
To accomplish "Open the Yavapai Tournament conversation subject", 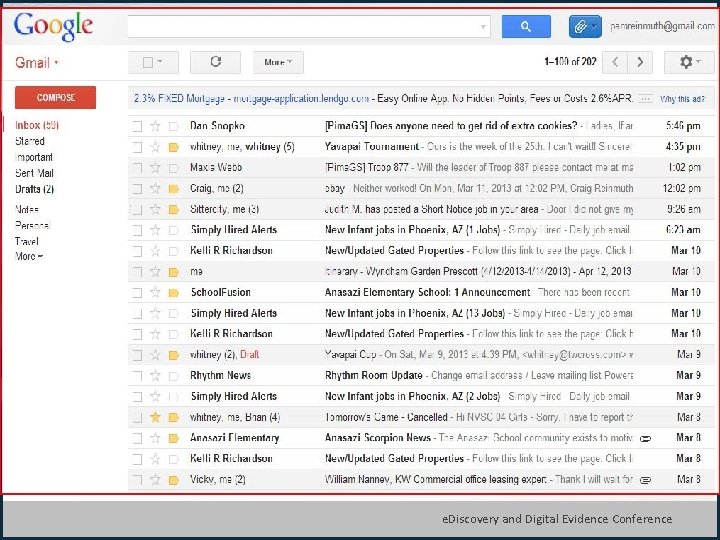I will 371,147.
